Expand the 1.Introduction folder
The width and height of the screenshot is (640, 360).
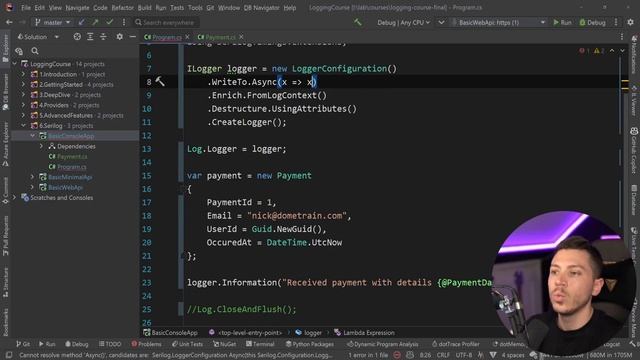[x=23, y=74]
